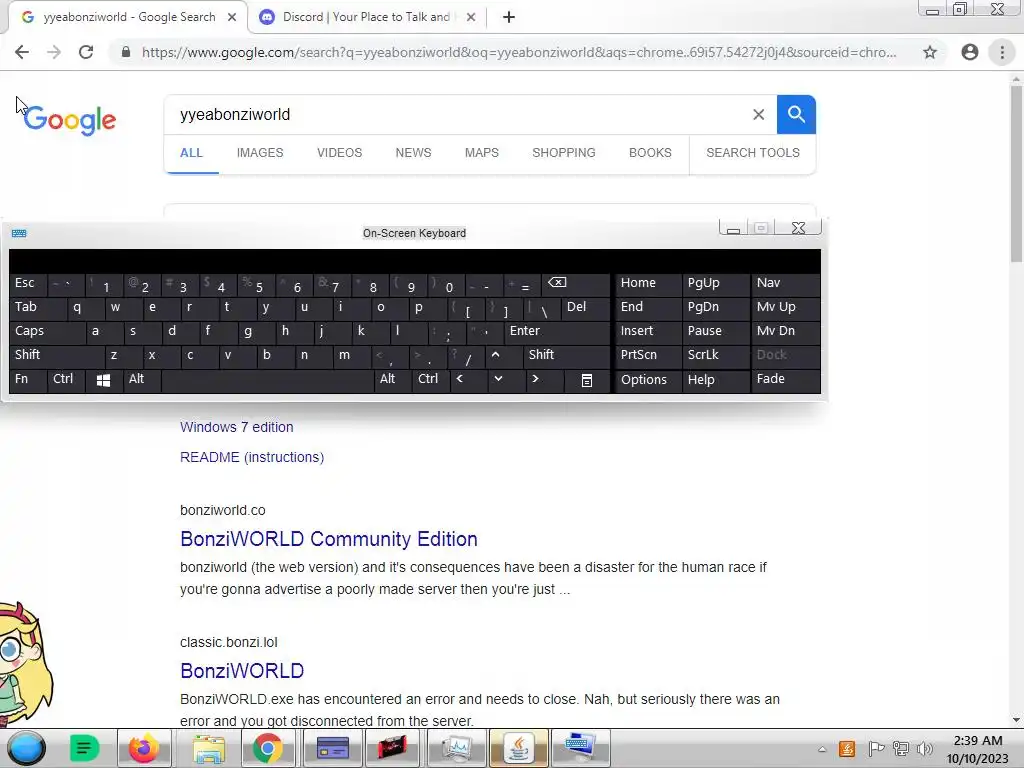Switch to IMAGES results tab
Image resolution: width=1024 pixels, height=768 pixels.
coord(260,153)
